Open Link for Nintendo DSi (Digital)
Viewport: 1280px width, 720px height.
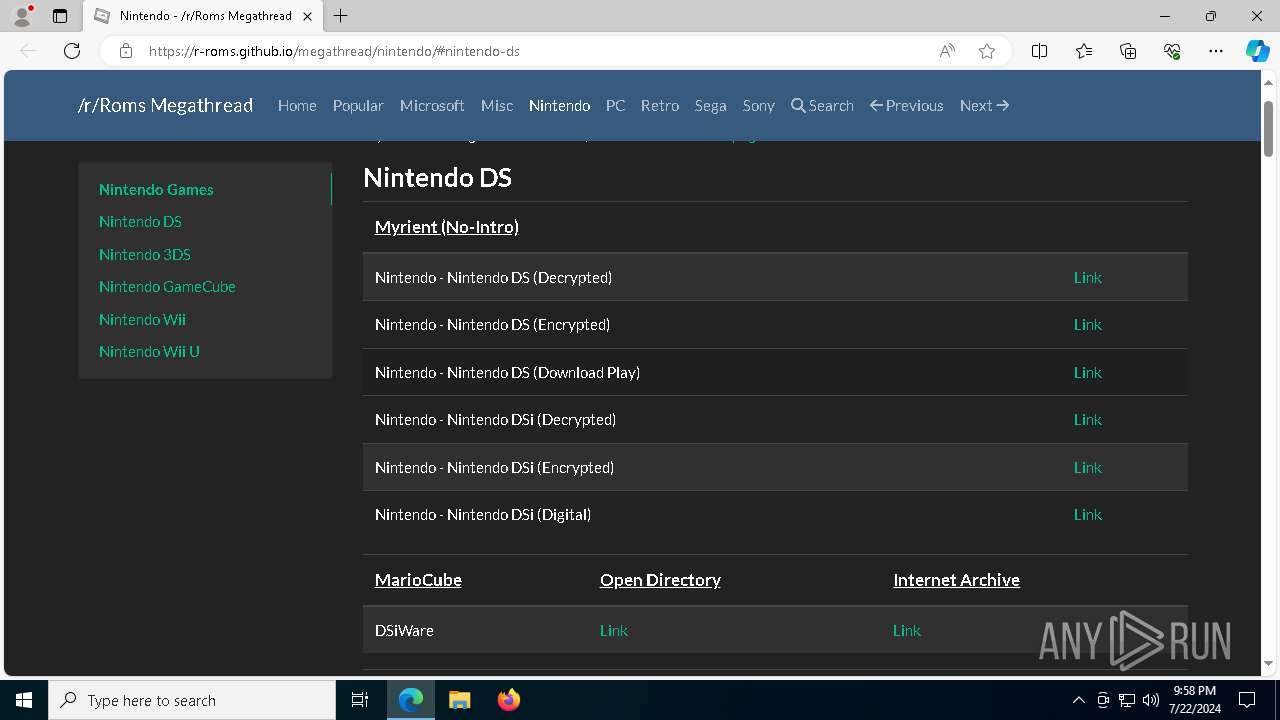coord(1087,514)
